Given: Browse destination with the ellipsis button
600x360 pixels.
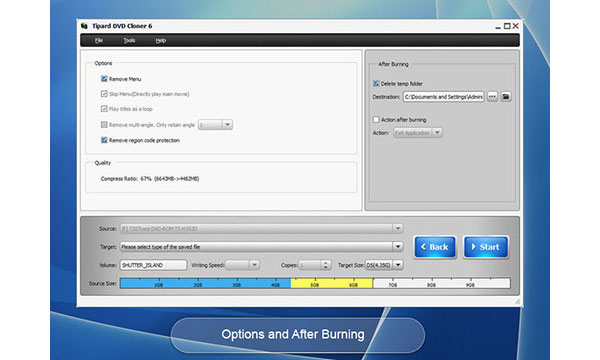Looking at the screenshot, I should coord(492,97).
